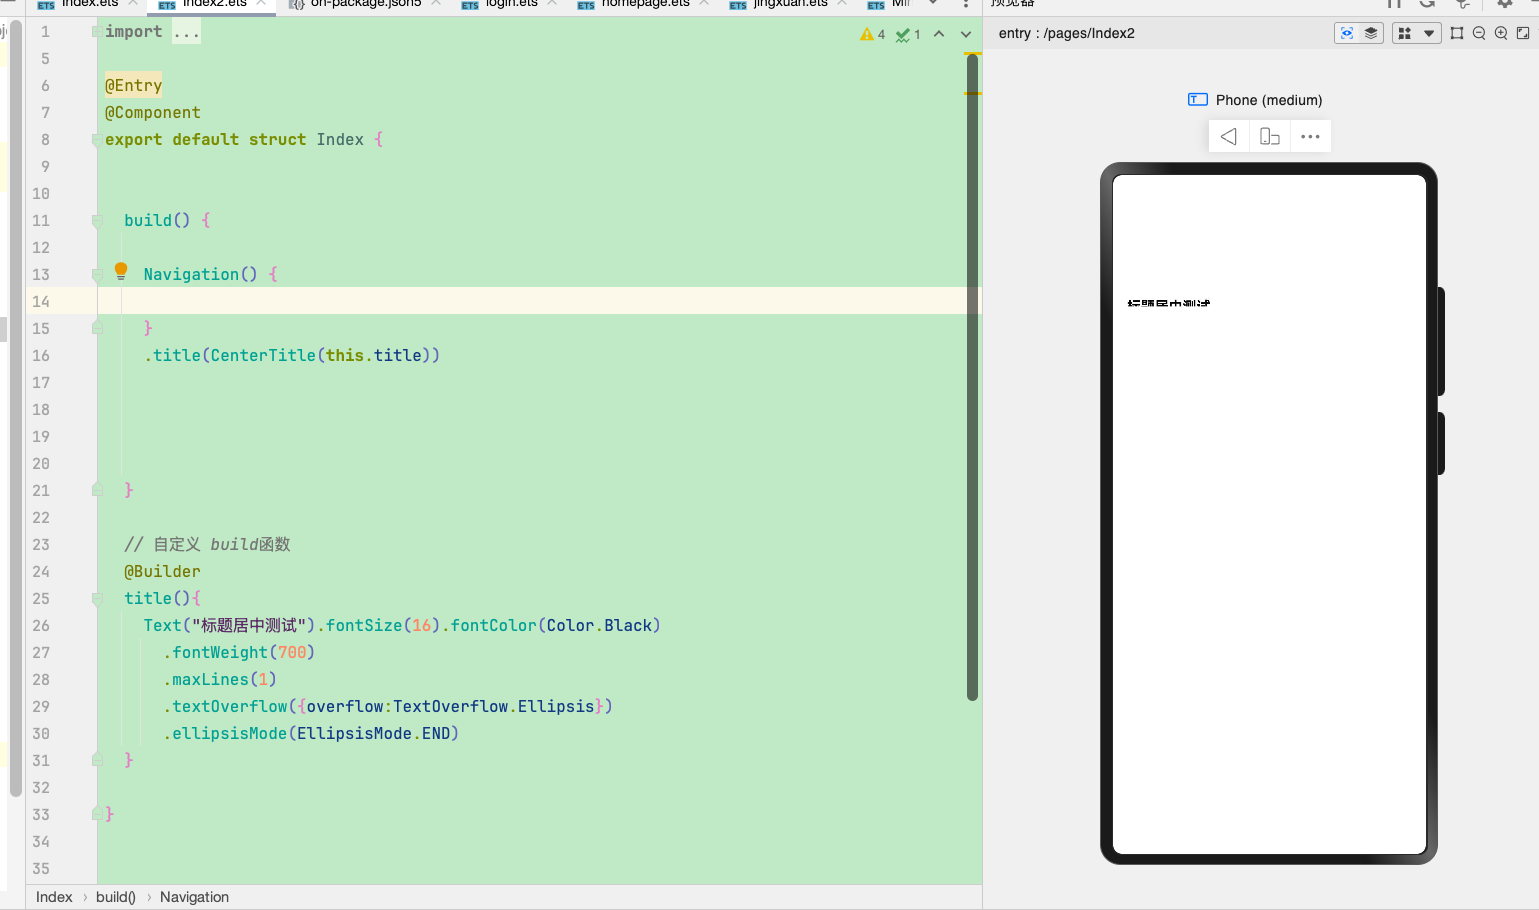This screenshot has width=1539, height=910.
Task: Open the three-dots more options menu
Action: (1310, 136)
